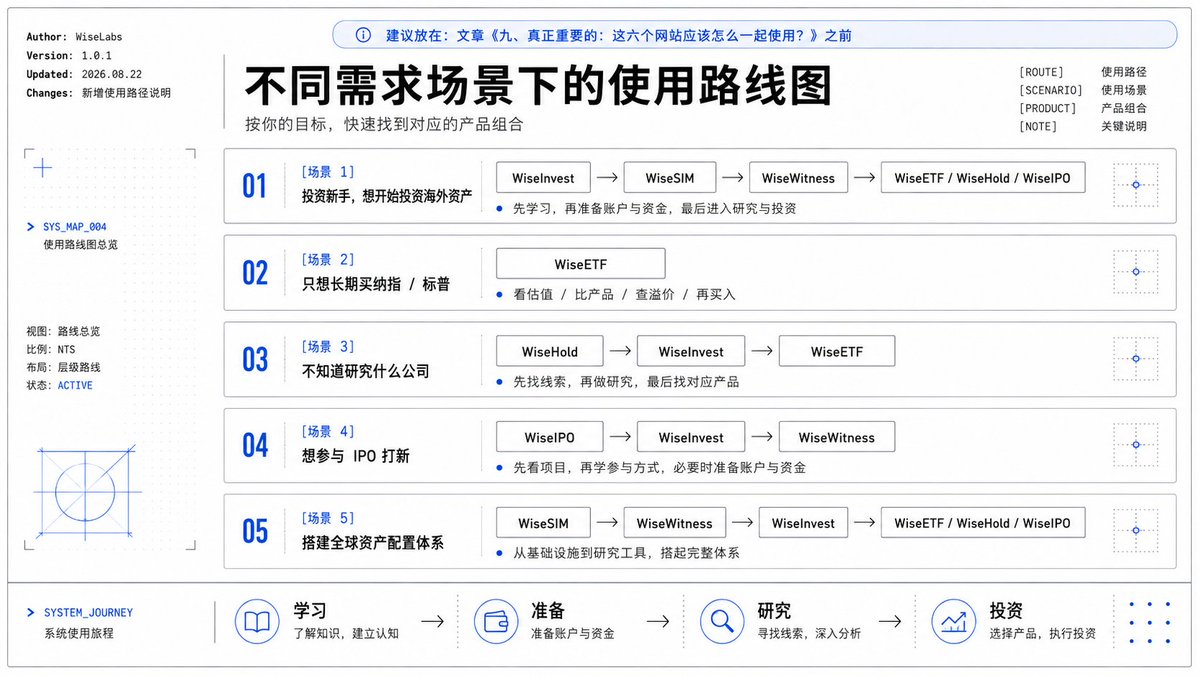This screenshot has width=1199, height=675.
Task: Click the text 只想长期买纳指 / 标普
Action: pyautogui.click(x=375, y=284)
